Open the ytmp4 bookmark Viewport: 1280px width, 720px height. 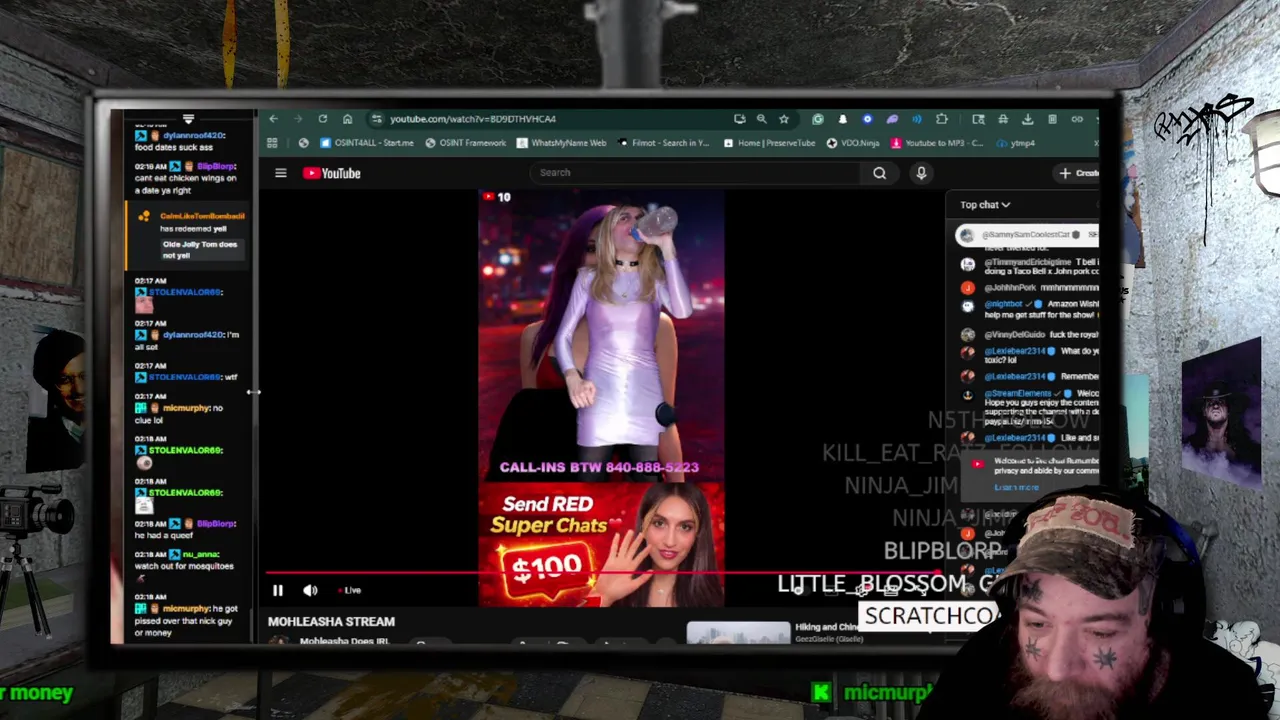click(1015, 143)
